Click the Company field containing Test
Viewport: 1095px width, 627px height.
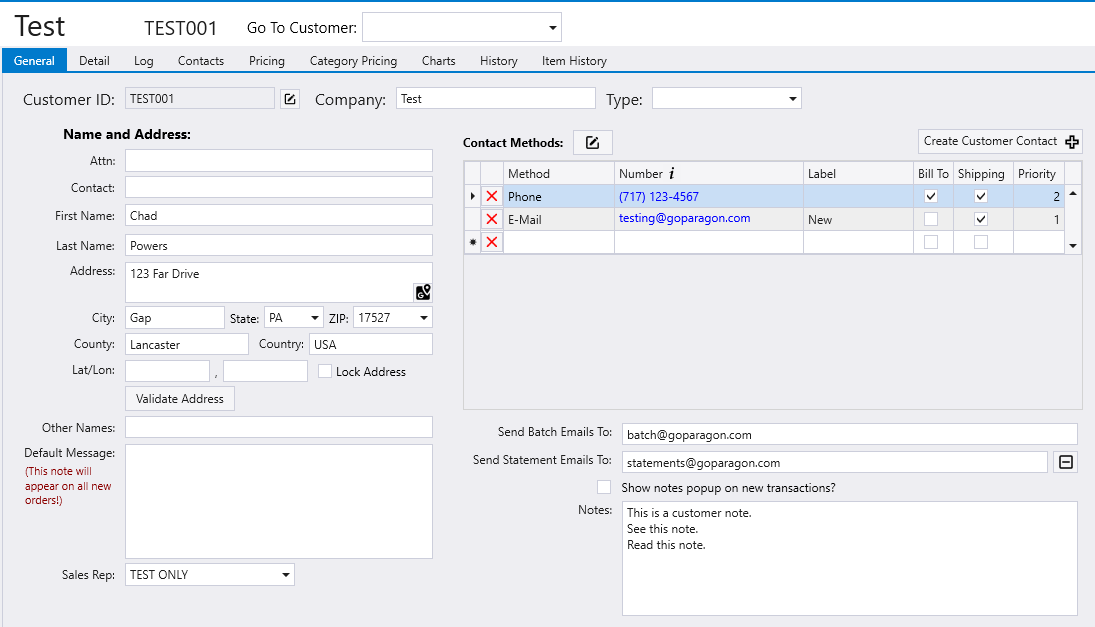pyautogui.click(x=496, y=98)
